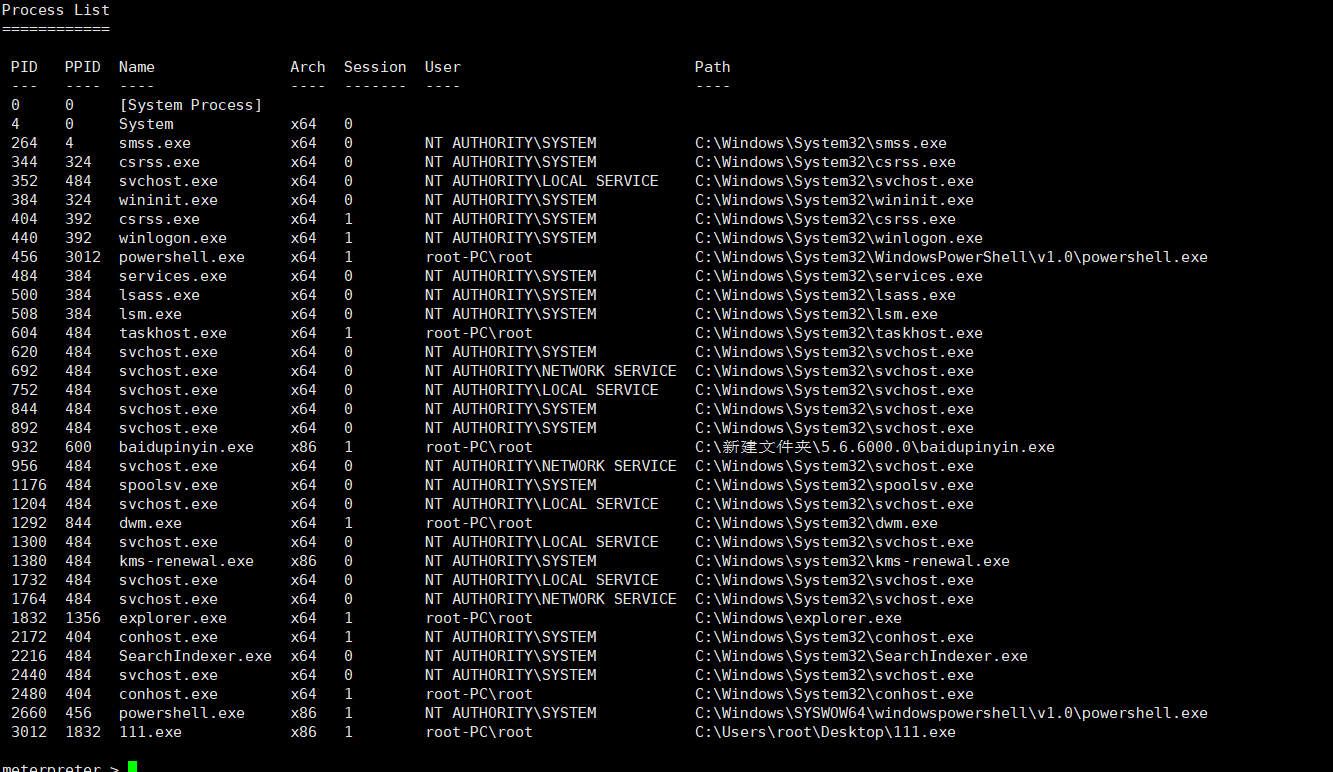This screenshot has height=772, width=1333.
Task: Select the "taskhost.exe" process name
Action: point(173,333)
